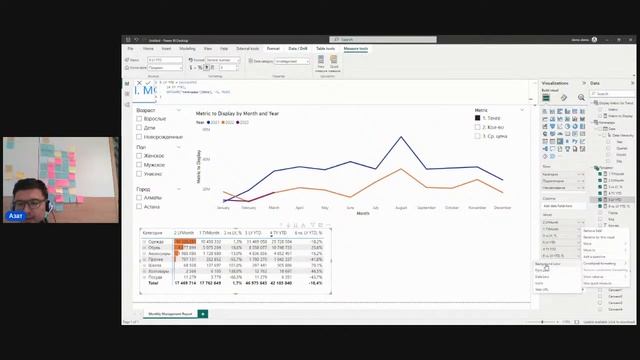
Task: Check the Женское slicer checkbox
Action: click(139, 156)
